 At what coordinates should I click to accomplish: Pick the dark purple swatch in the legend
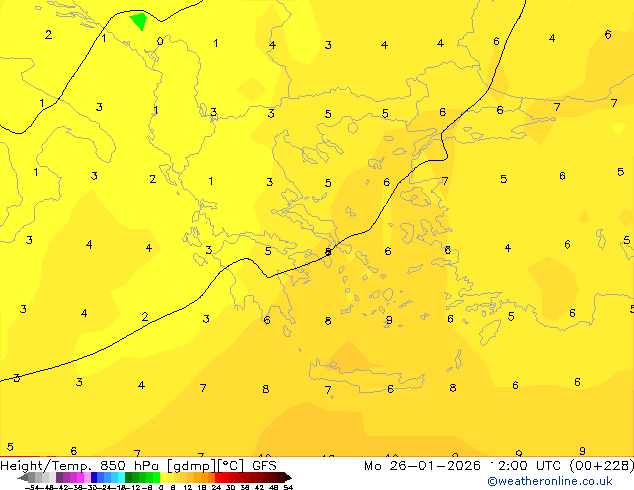click(x=59, y=477)
